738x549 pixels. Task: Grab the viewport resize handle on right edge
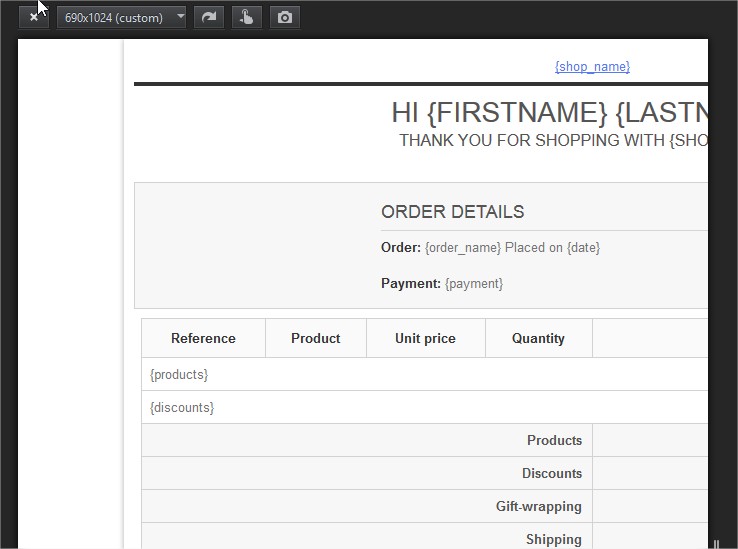click(x=716, y=543)
